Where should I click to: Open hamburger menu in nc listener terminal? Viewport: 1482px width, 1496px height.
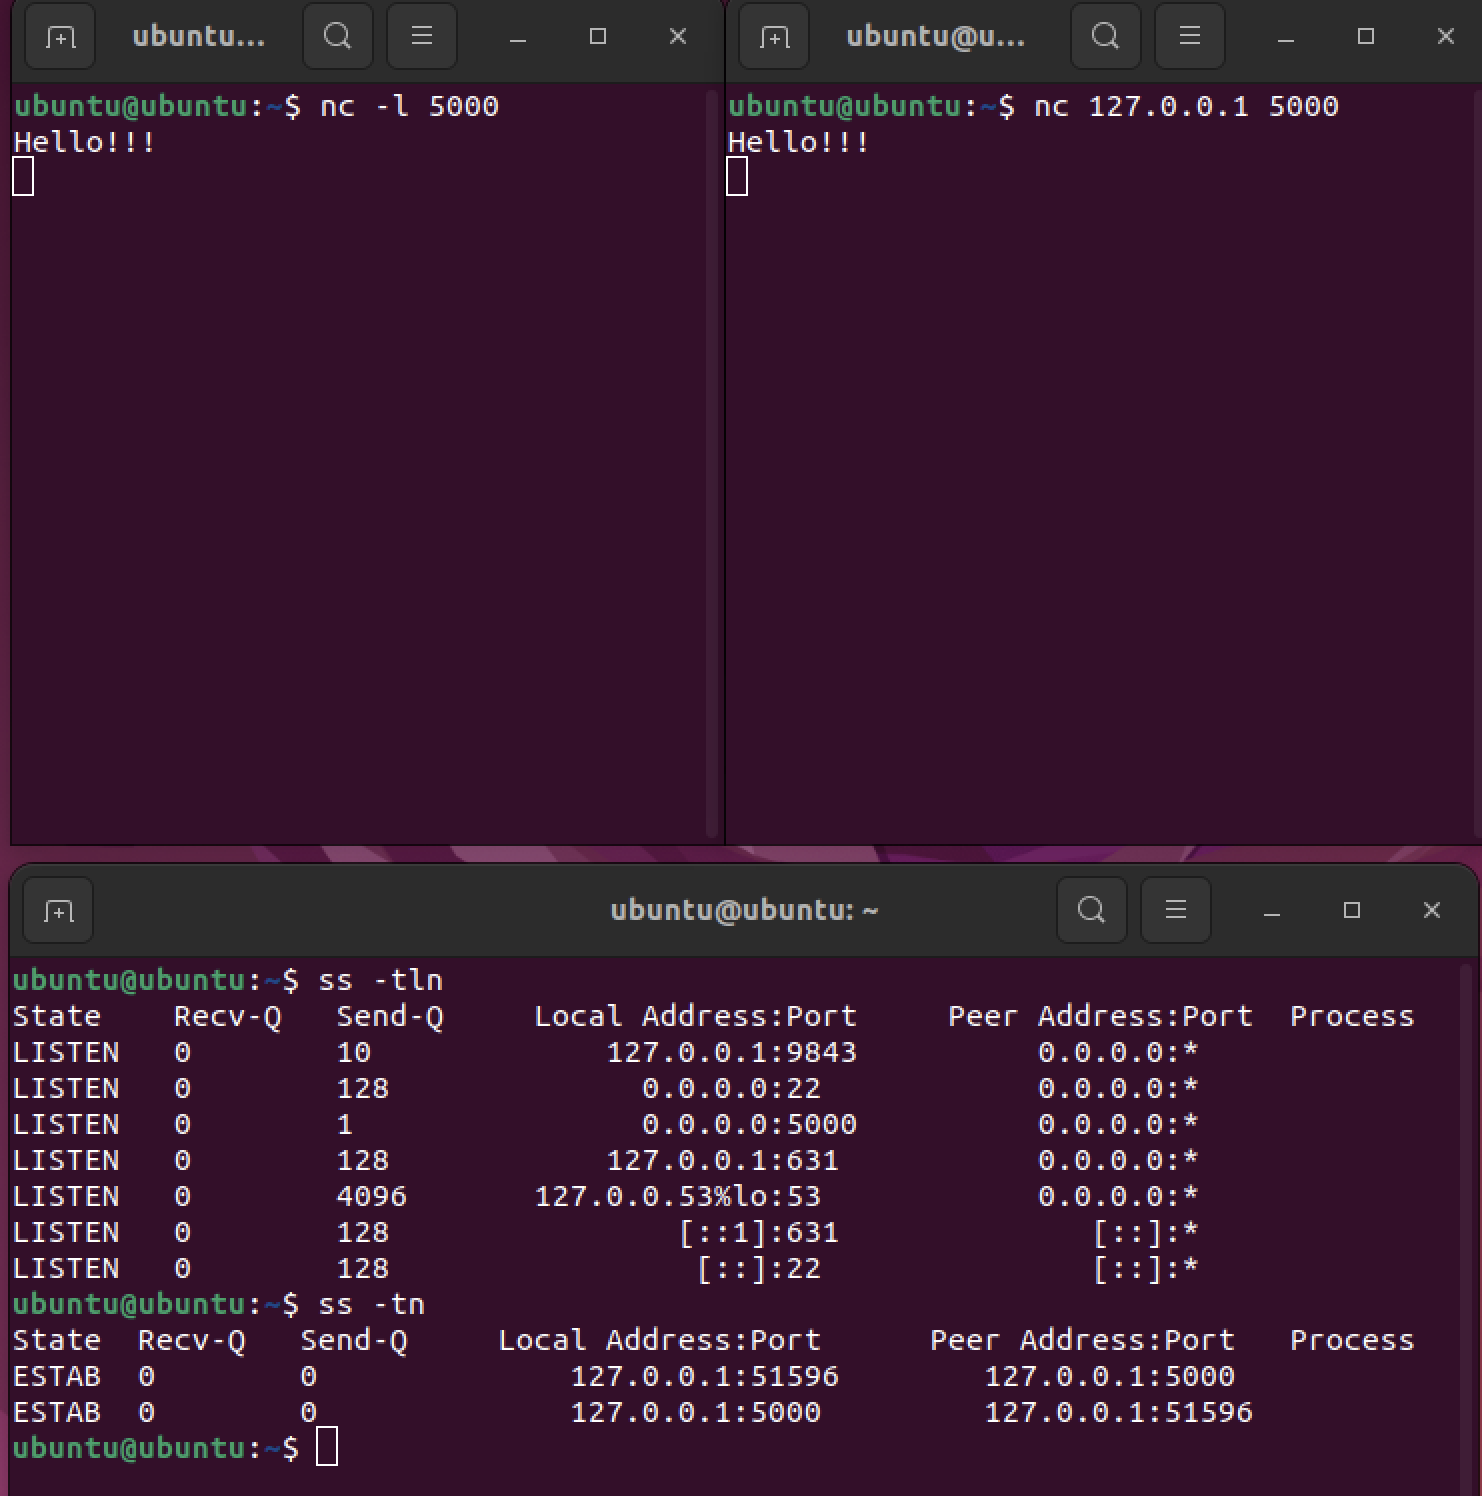pos(422,37)
